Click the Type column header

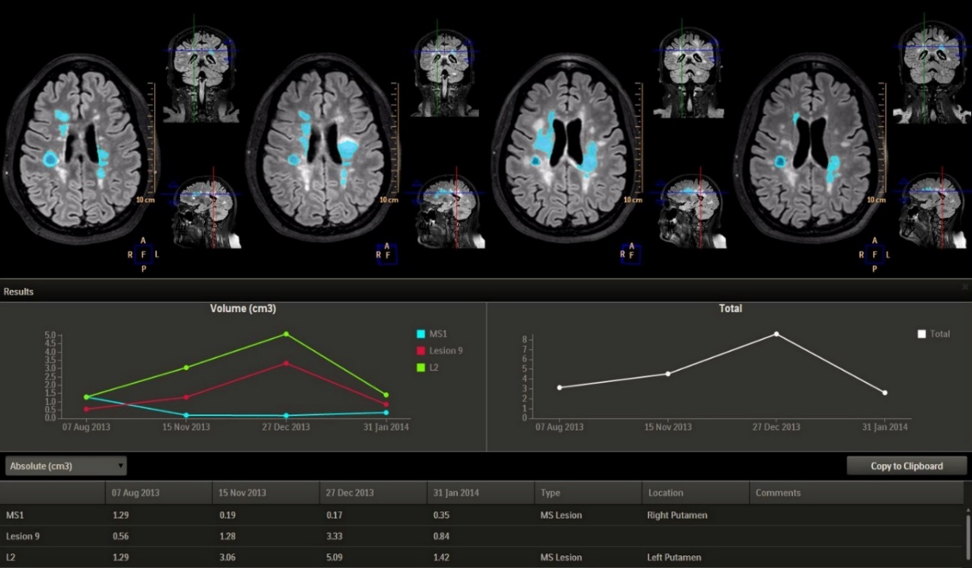pyautogui.click(x=550, y=493)
